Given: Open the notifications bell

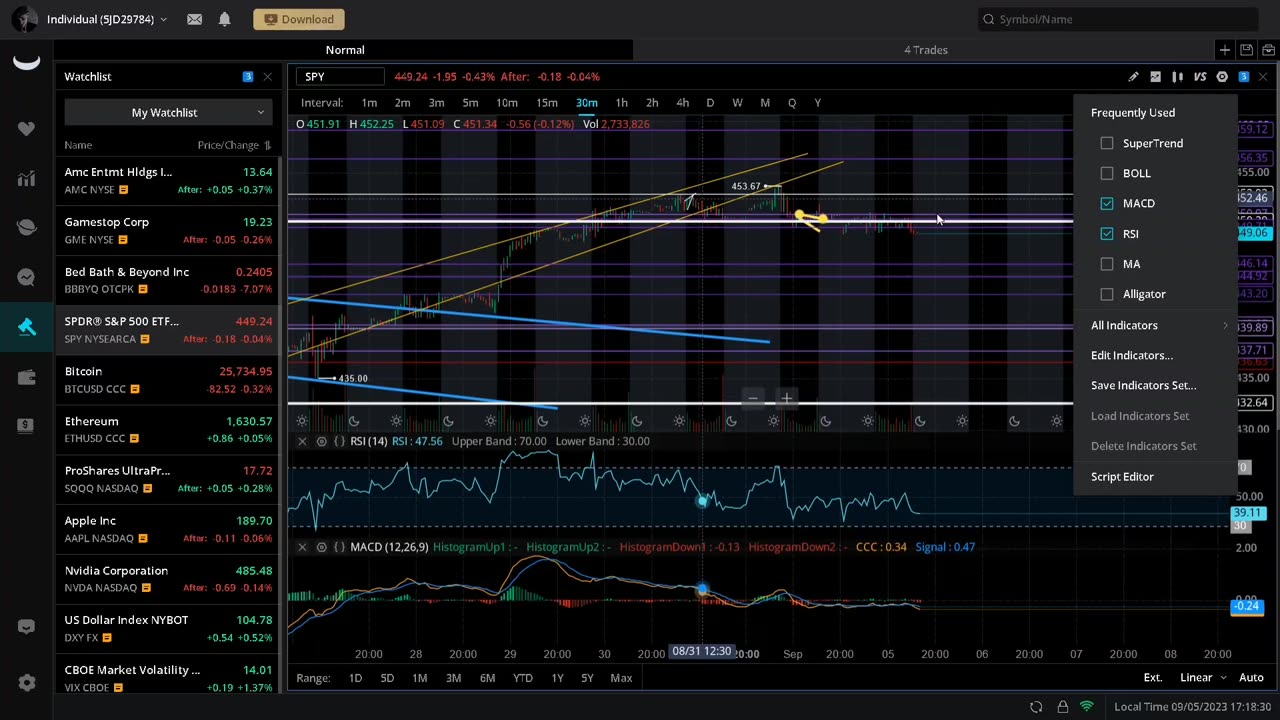Looking at the screenshot, I should click(x=224, y=19).
